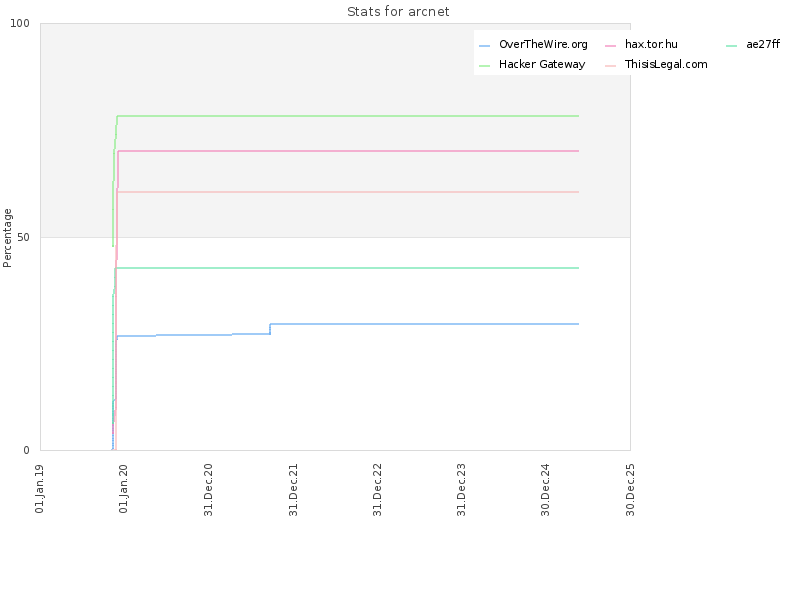Click the 01.Jan.20 x-axis label
This screenshot has height=600, width=800.
point(123,489)
